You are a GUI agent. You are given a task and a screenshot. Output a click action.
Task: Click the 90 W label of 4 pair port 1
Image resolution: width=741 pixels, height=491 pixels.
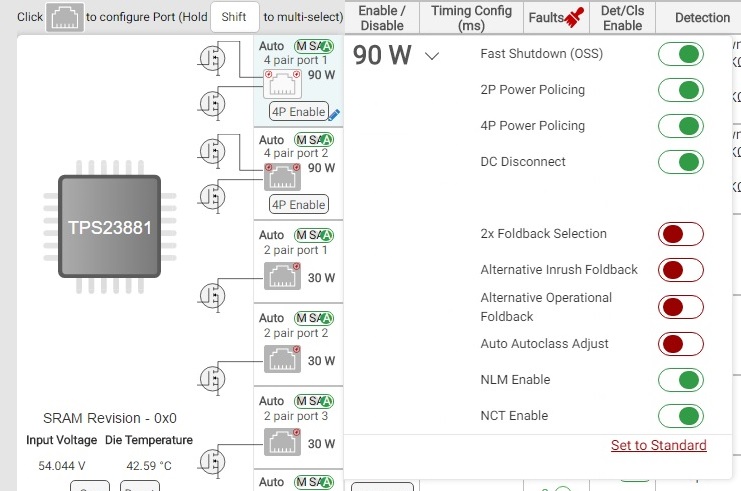(321, 75)
